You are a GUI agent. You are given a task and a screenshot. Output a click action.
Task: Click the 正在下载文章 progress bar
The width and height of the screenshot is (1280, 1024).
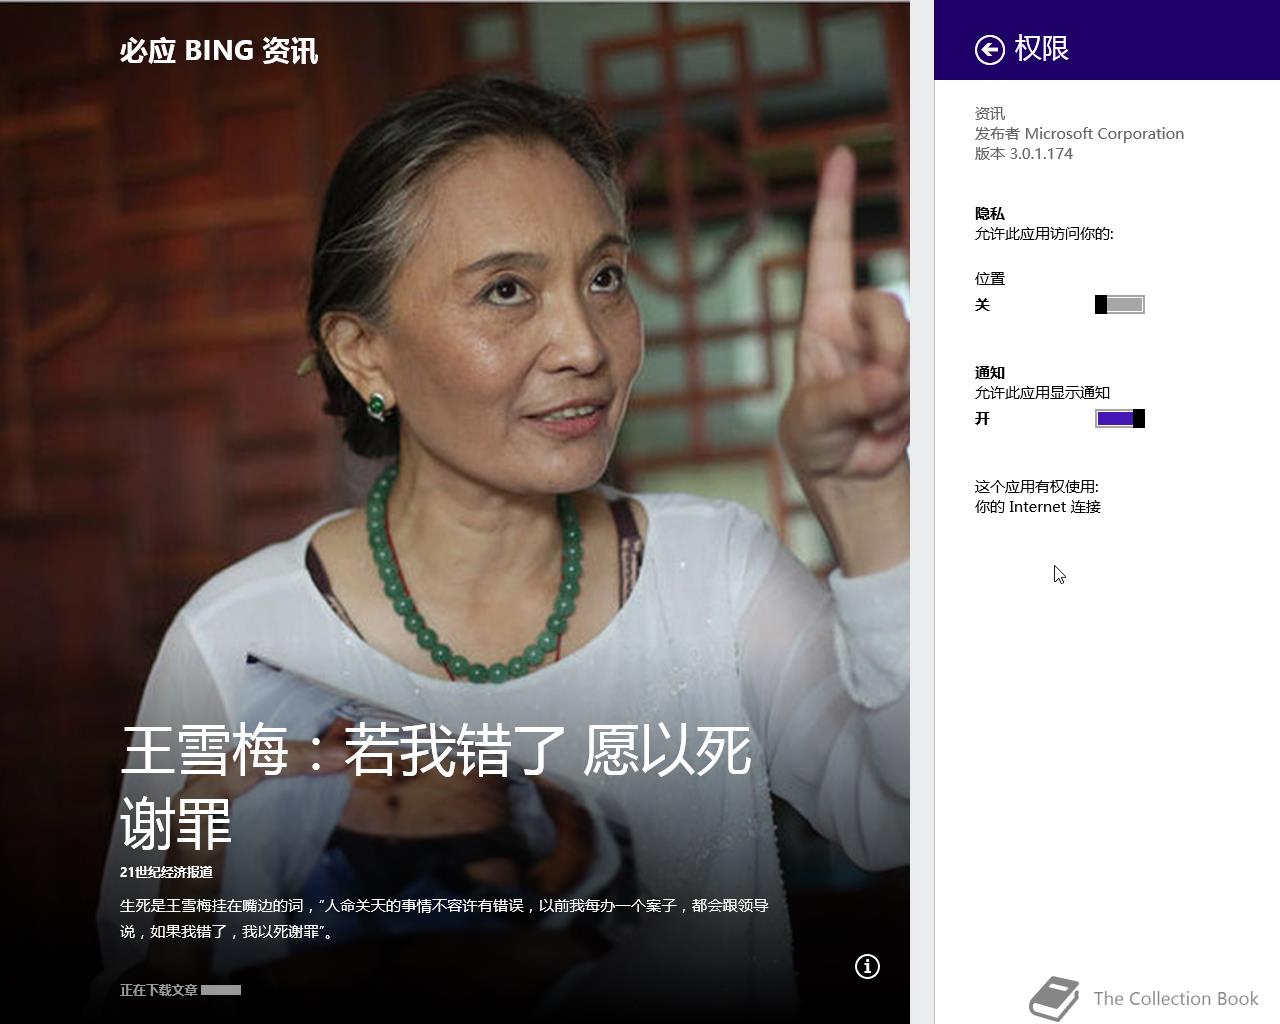tap(221, 990)
